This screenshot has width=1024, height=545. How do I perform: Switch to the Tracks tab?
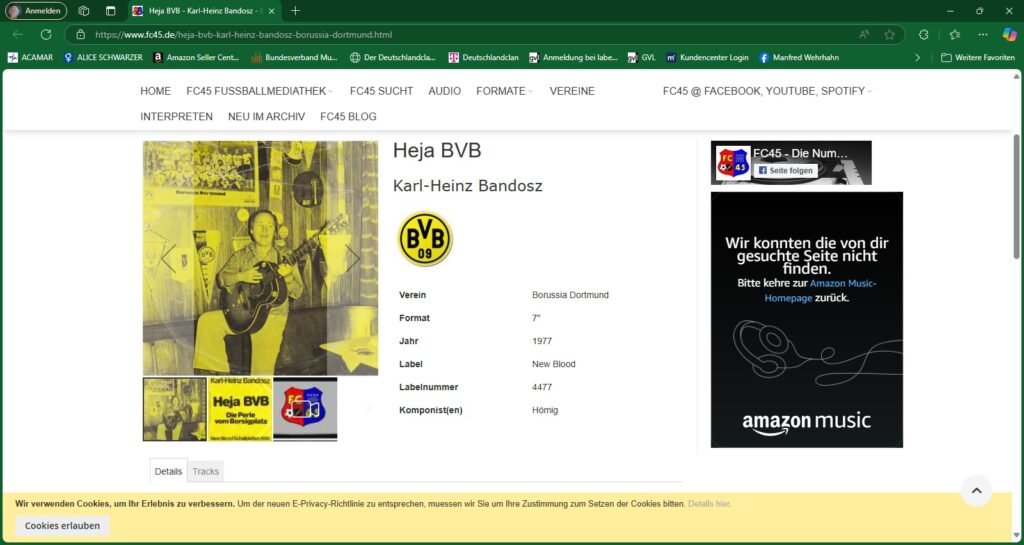coord(206,471)
